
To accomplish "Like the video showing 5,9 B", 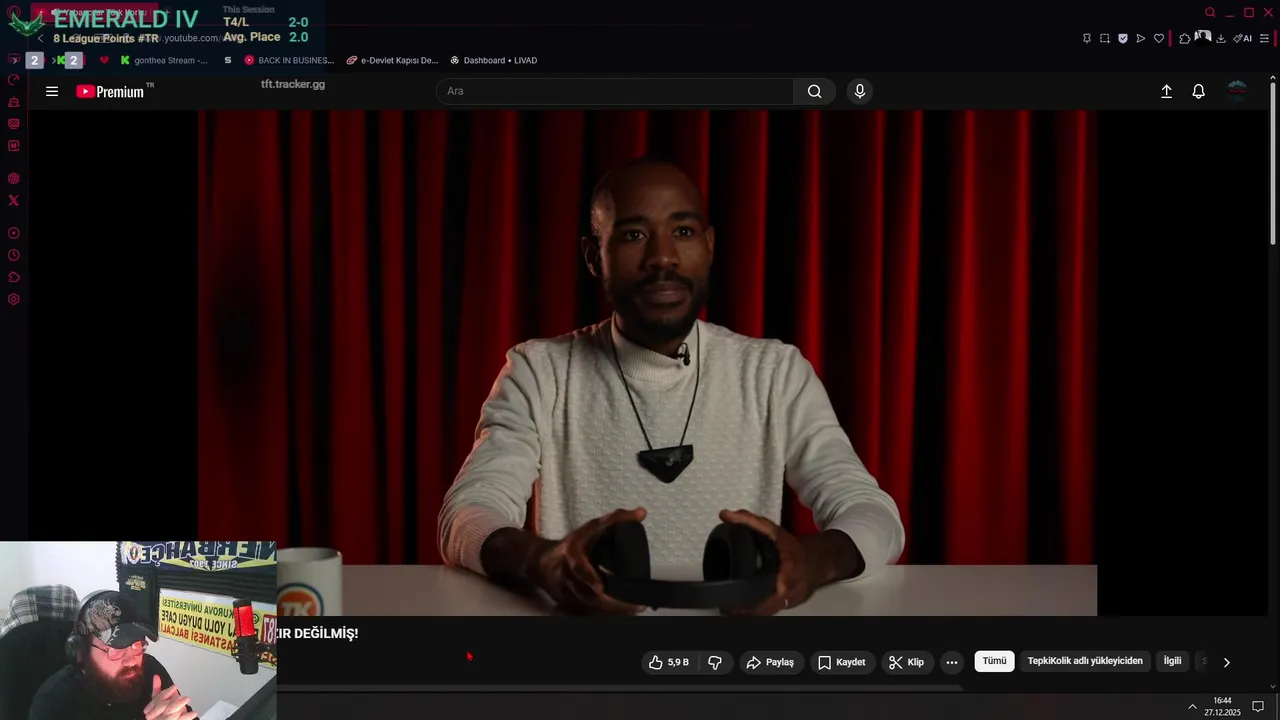I will point(668,662).
